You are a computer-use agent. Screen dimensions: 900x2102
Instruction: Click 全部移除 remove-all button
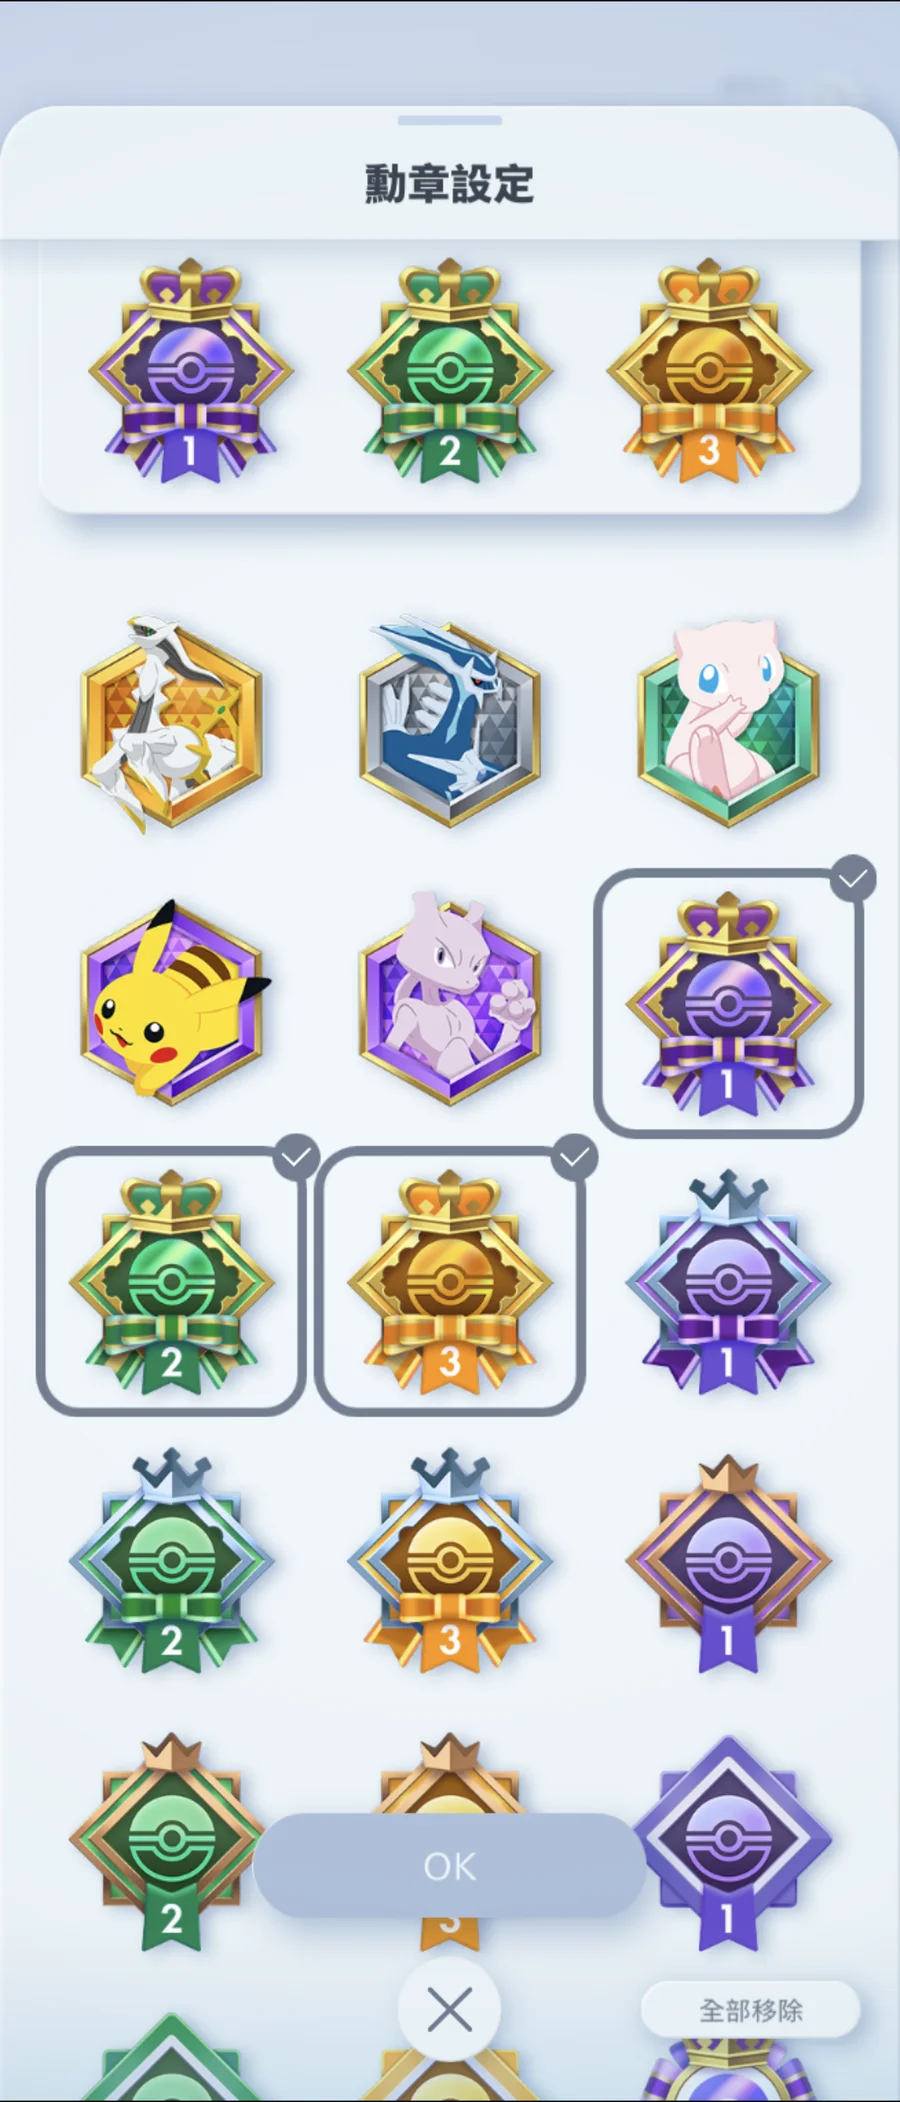click(x=750, y=2010)
